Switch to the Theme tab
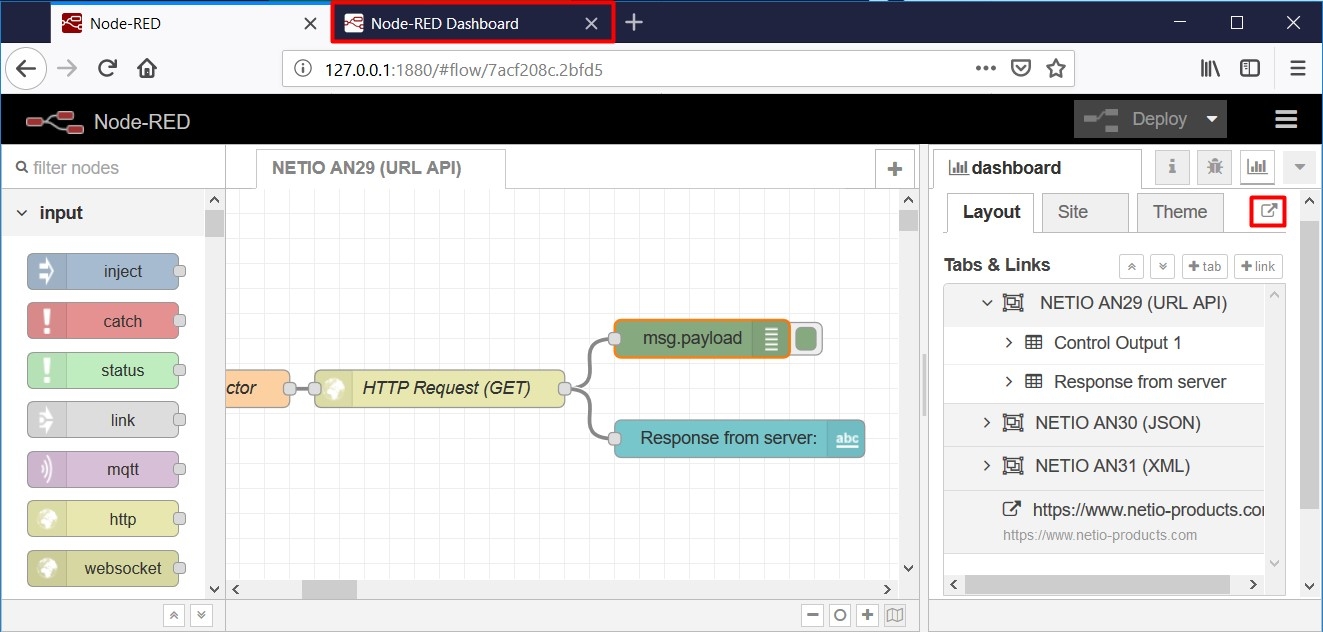Screen dimensions: 1323x632 pos(1180,212)
